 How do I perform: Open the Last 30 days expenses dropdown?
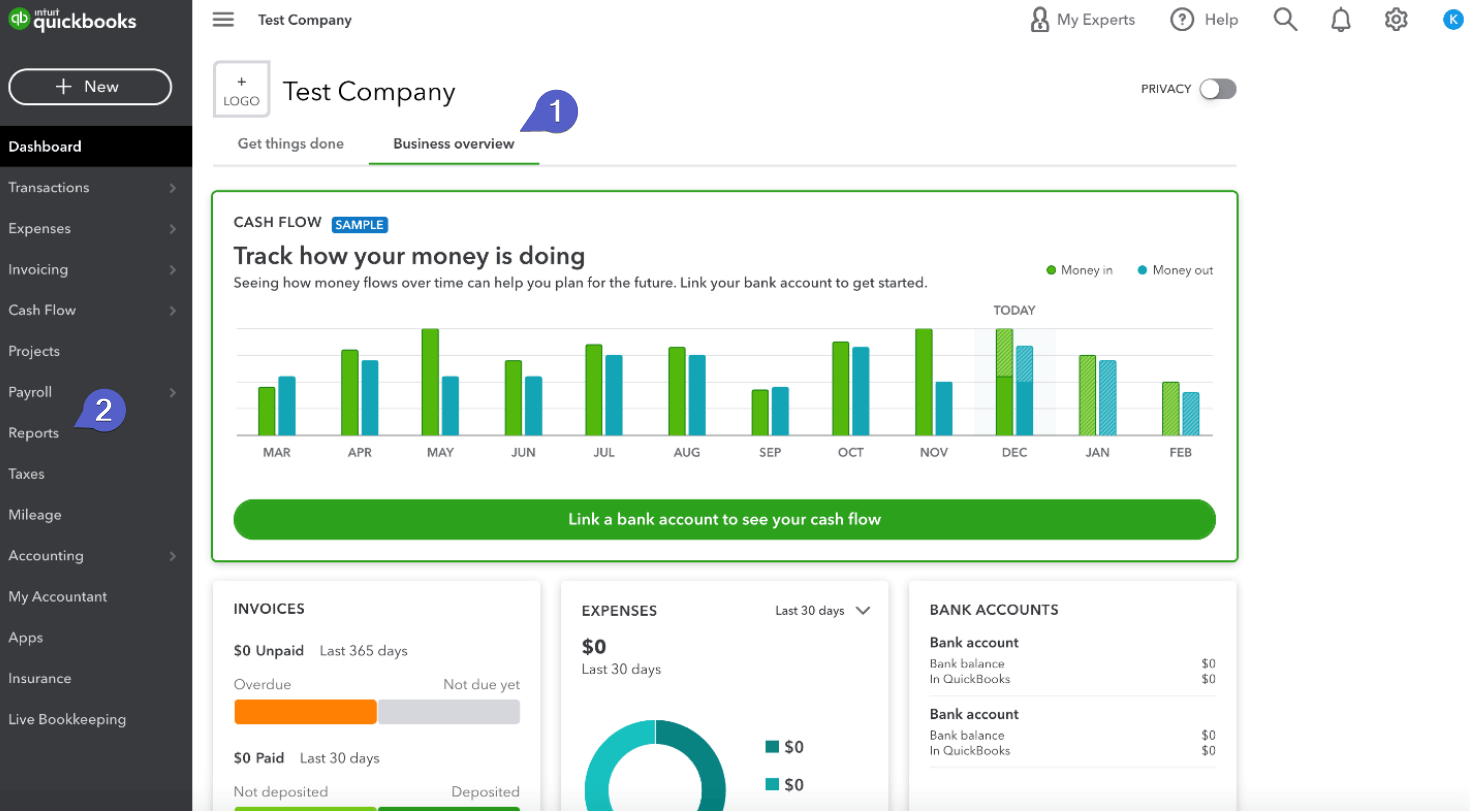tap(823, 610)
